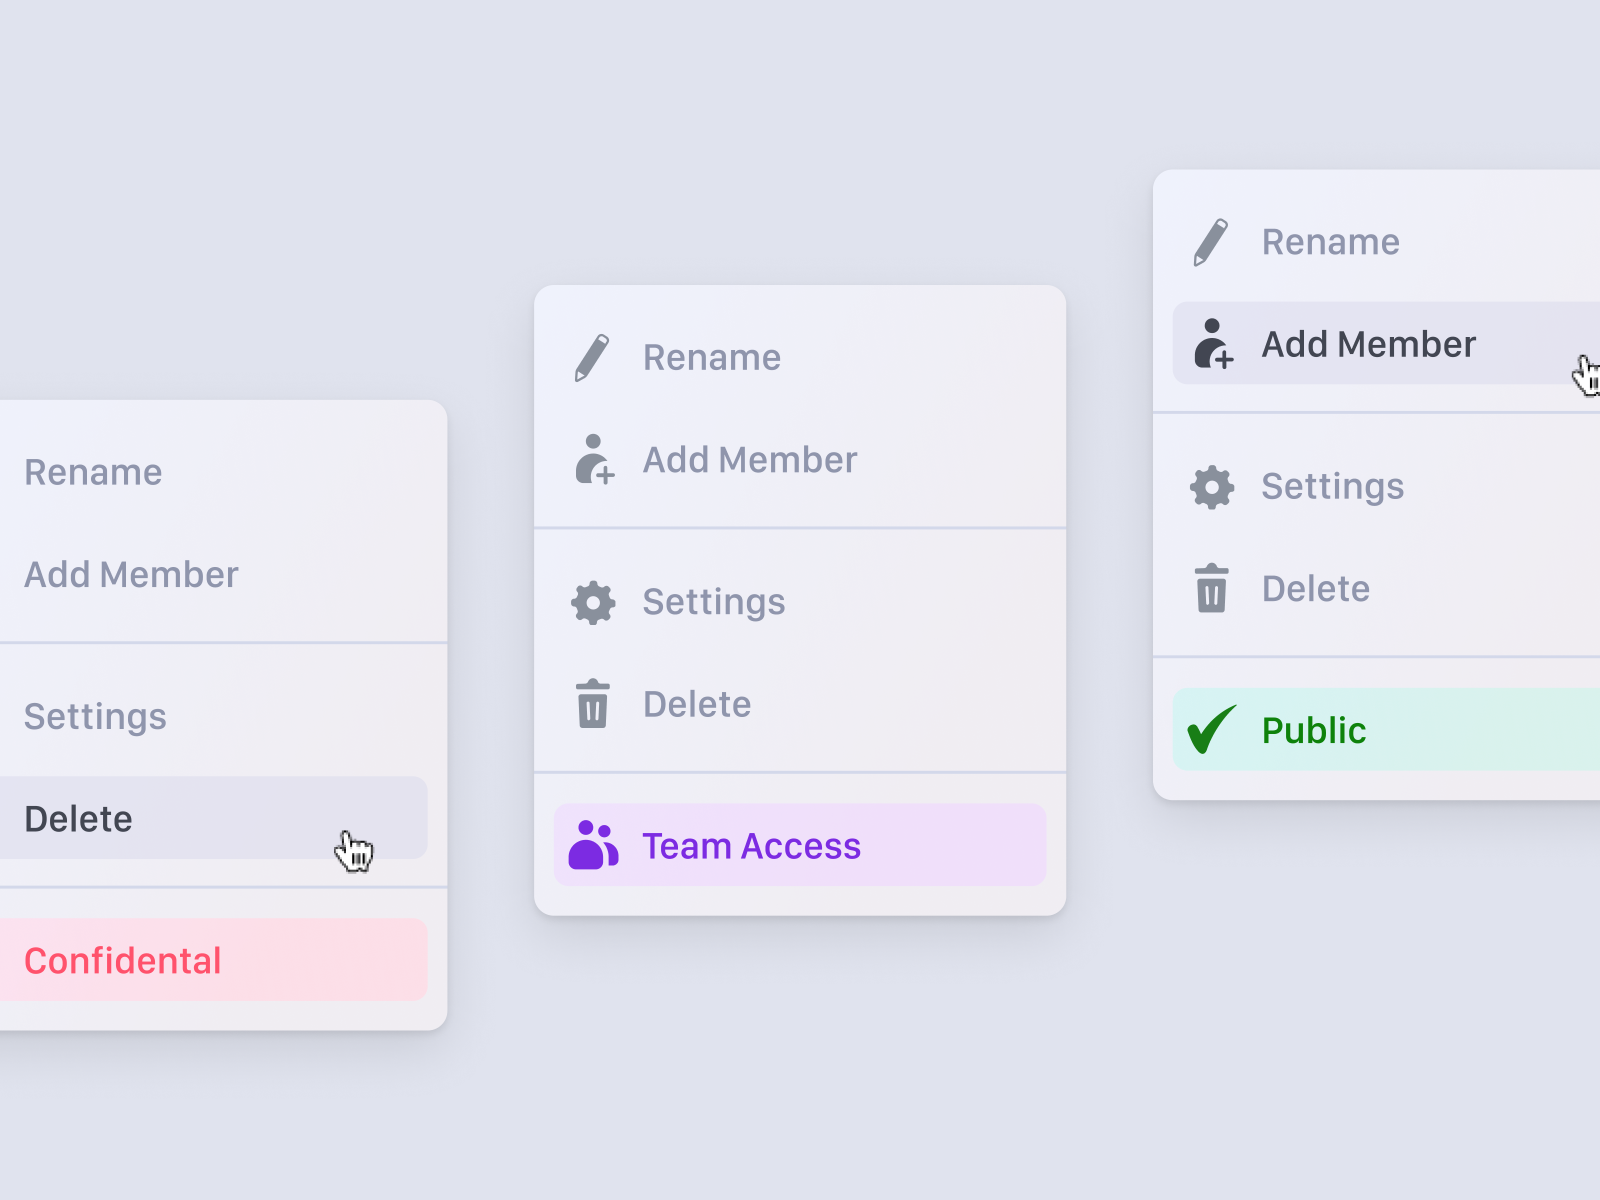Screen dimensions: 1600x1200
Task: Open Team Access in the middle menu
Action: pos(751,845)
